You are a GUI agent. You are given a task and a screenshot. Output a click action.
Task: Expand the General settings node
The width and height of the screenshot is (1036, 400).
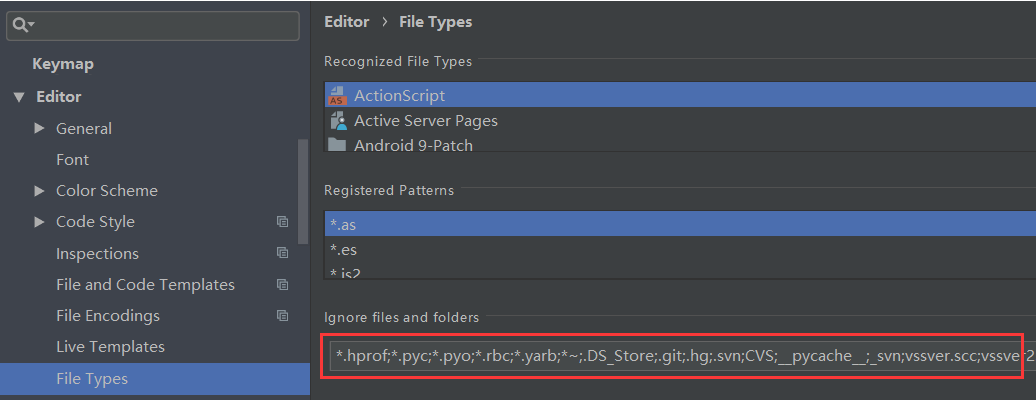(x=39, y=129)
